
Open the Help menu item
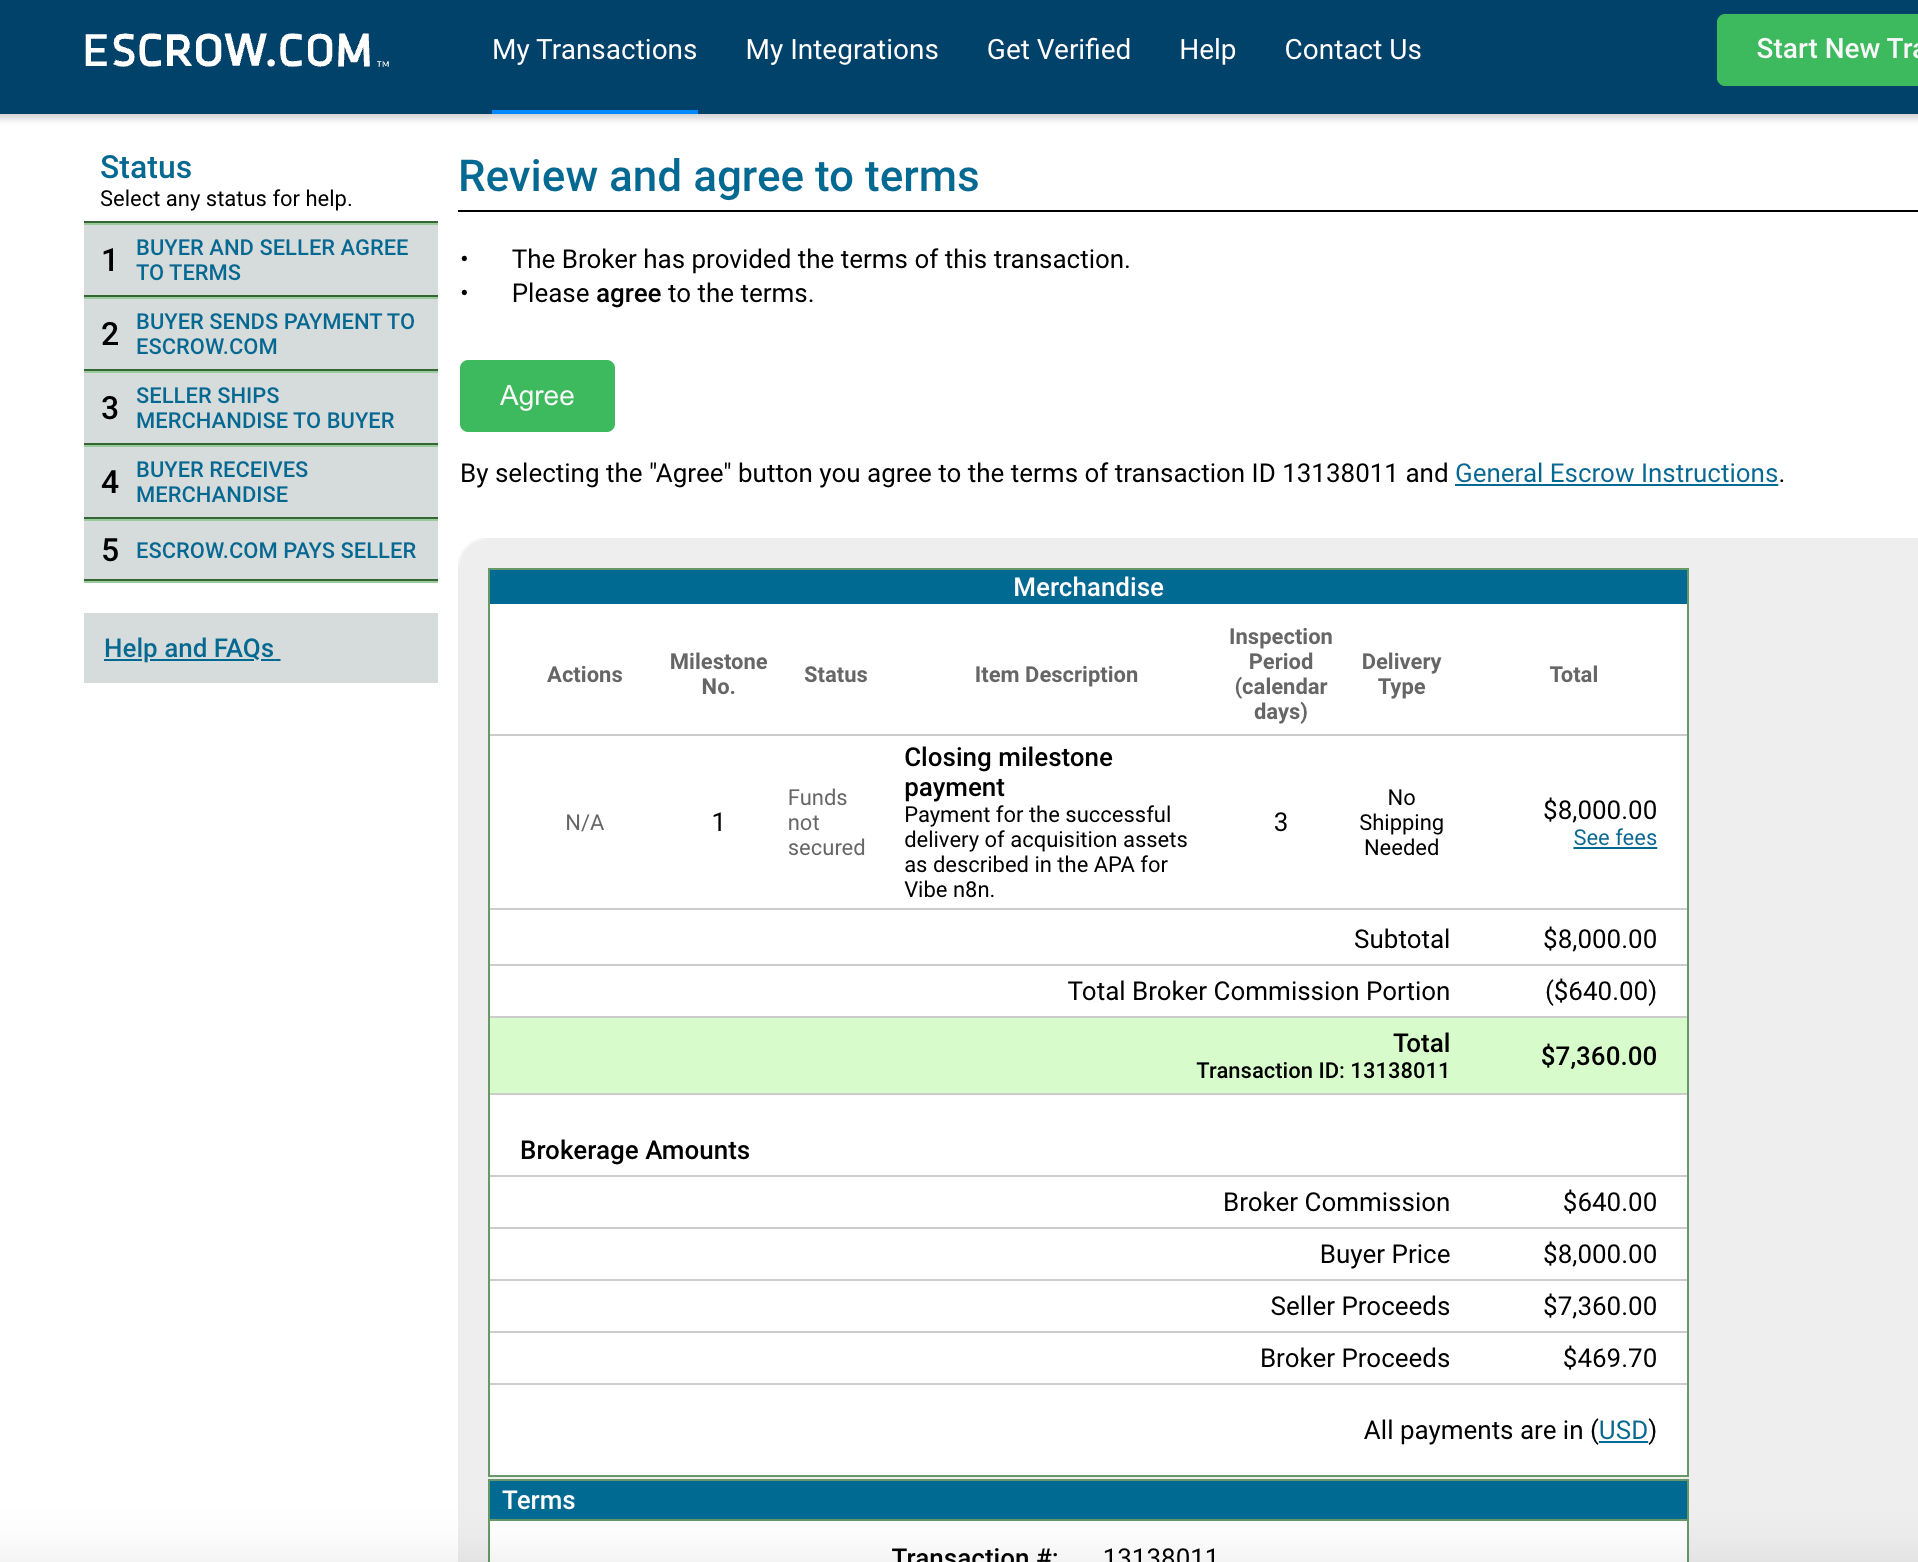tap(1207, 50)
